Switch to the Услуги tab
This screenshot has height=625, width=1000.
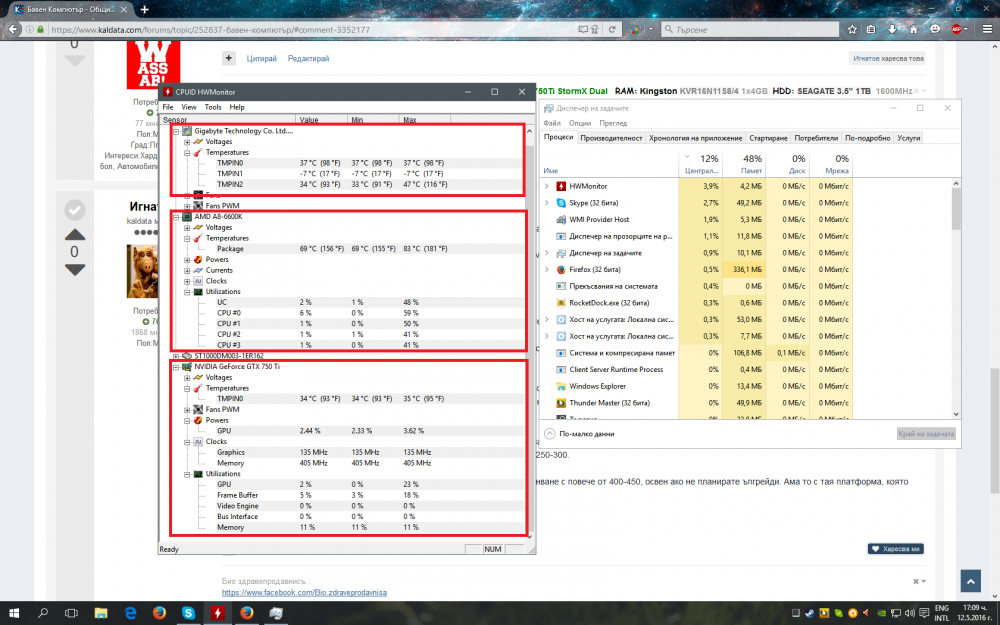[908, 138]
